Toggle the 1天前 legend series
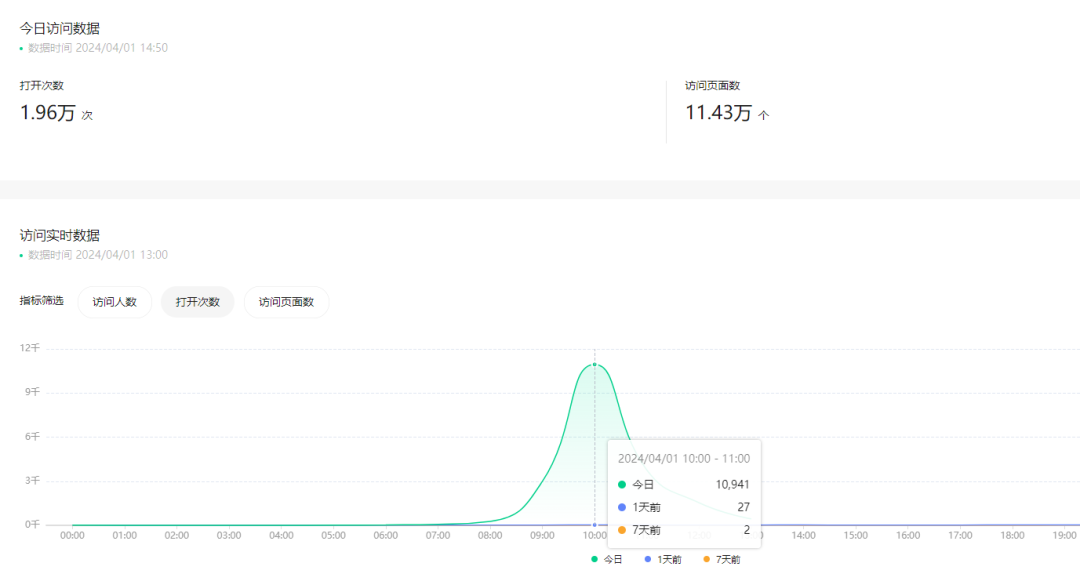 click(663, 560)
